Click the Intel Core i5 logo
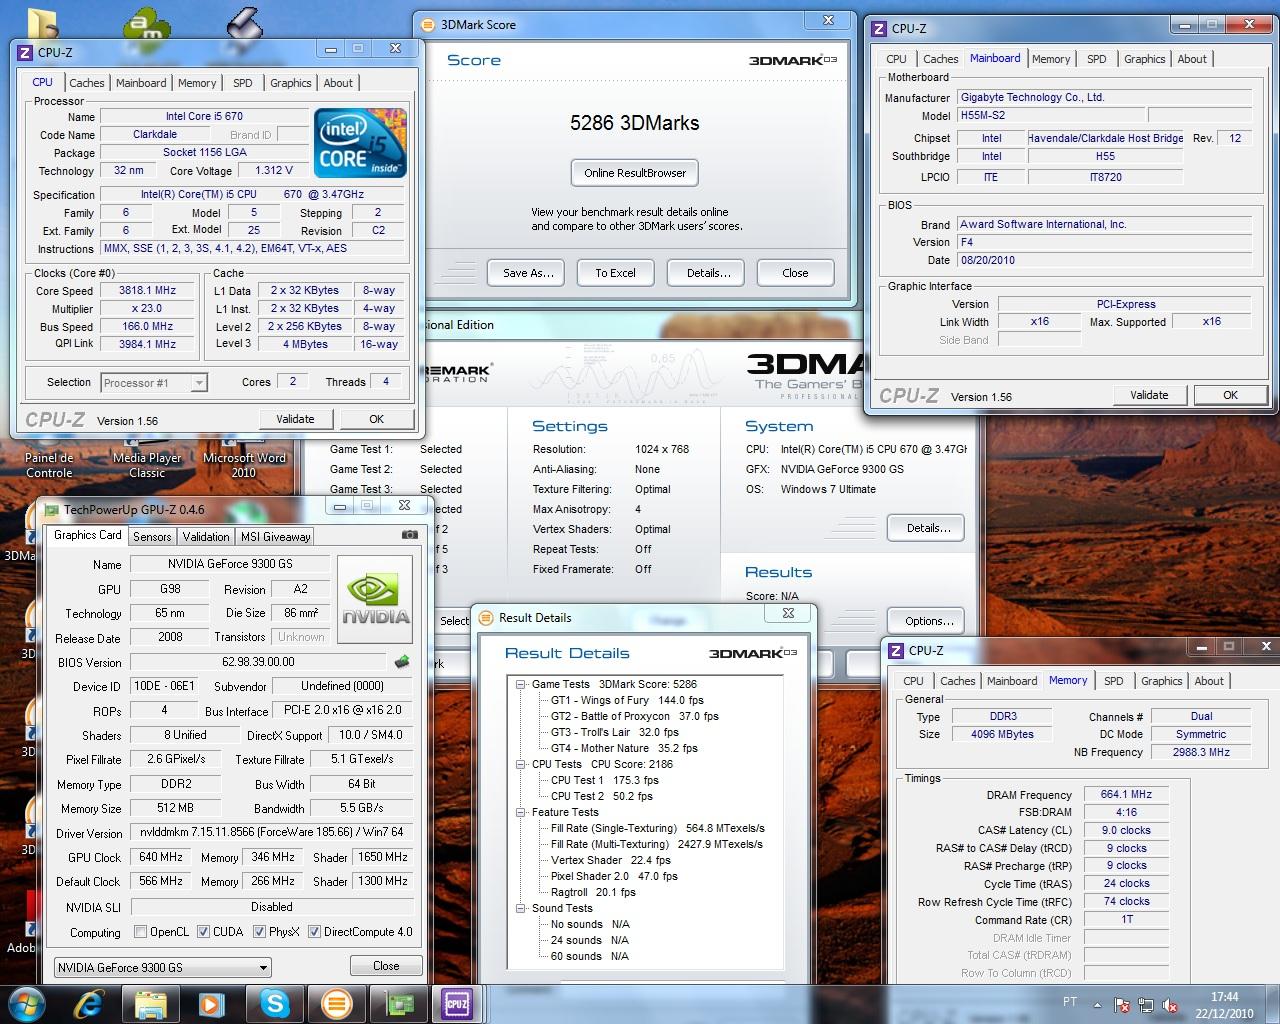The width and height of the screenshot is (1280, 1024). click(x=360, y=142)
